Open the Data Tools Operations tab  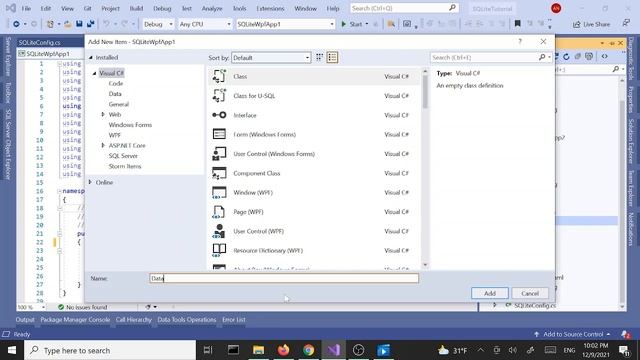click(x=187, y=320)
